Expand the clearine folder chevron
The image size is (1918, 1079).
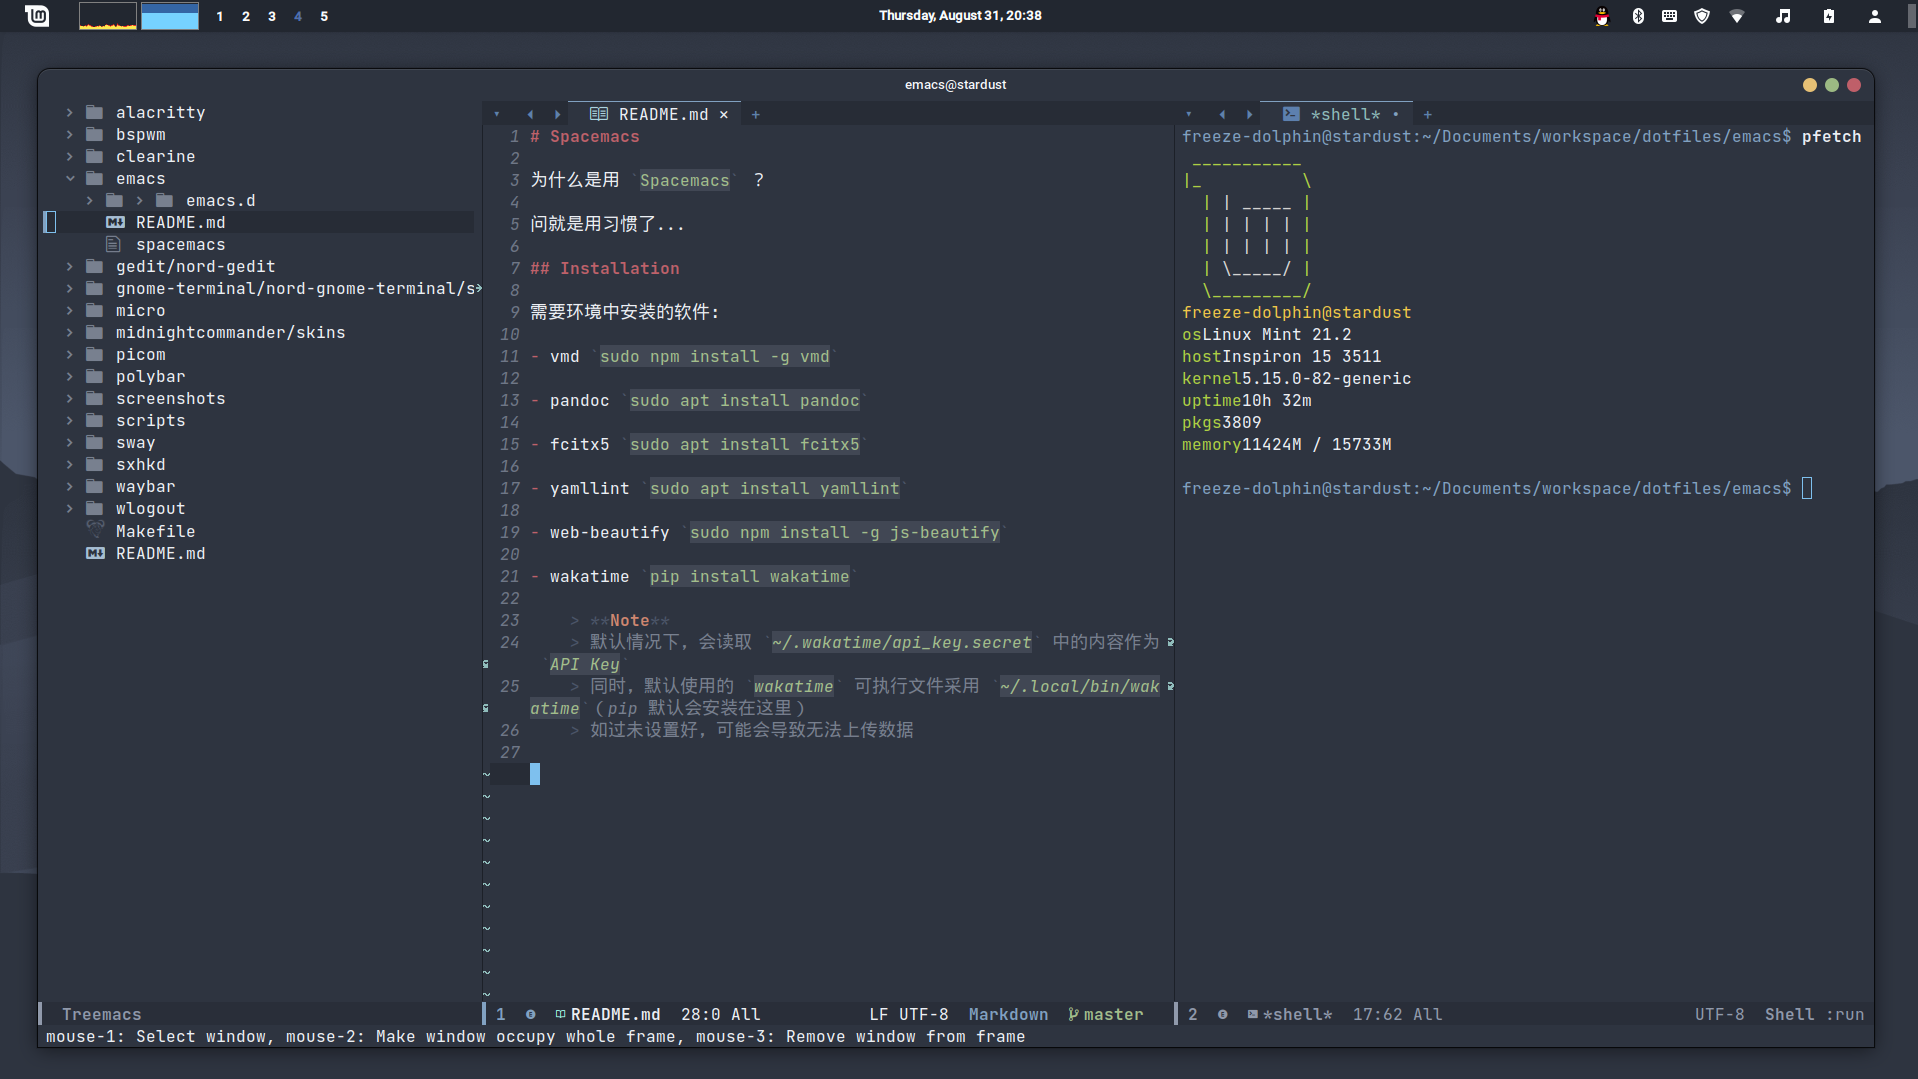point(69,156)
